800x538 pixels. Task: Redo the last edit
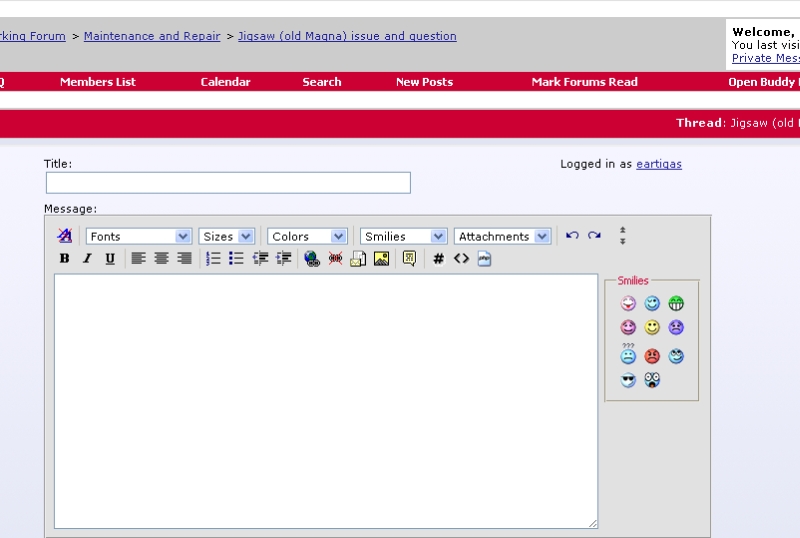(594, 235)
